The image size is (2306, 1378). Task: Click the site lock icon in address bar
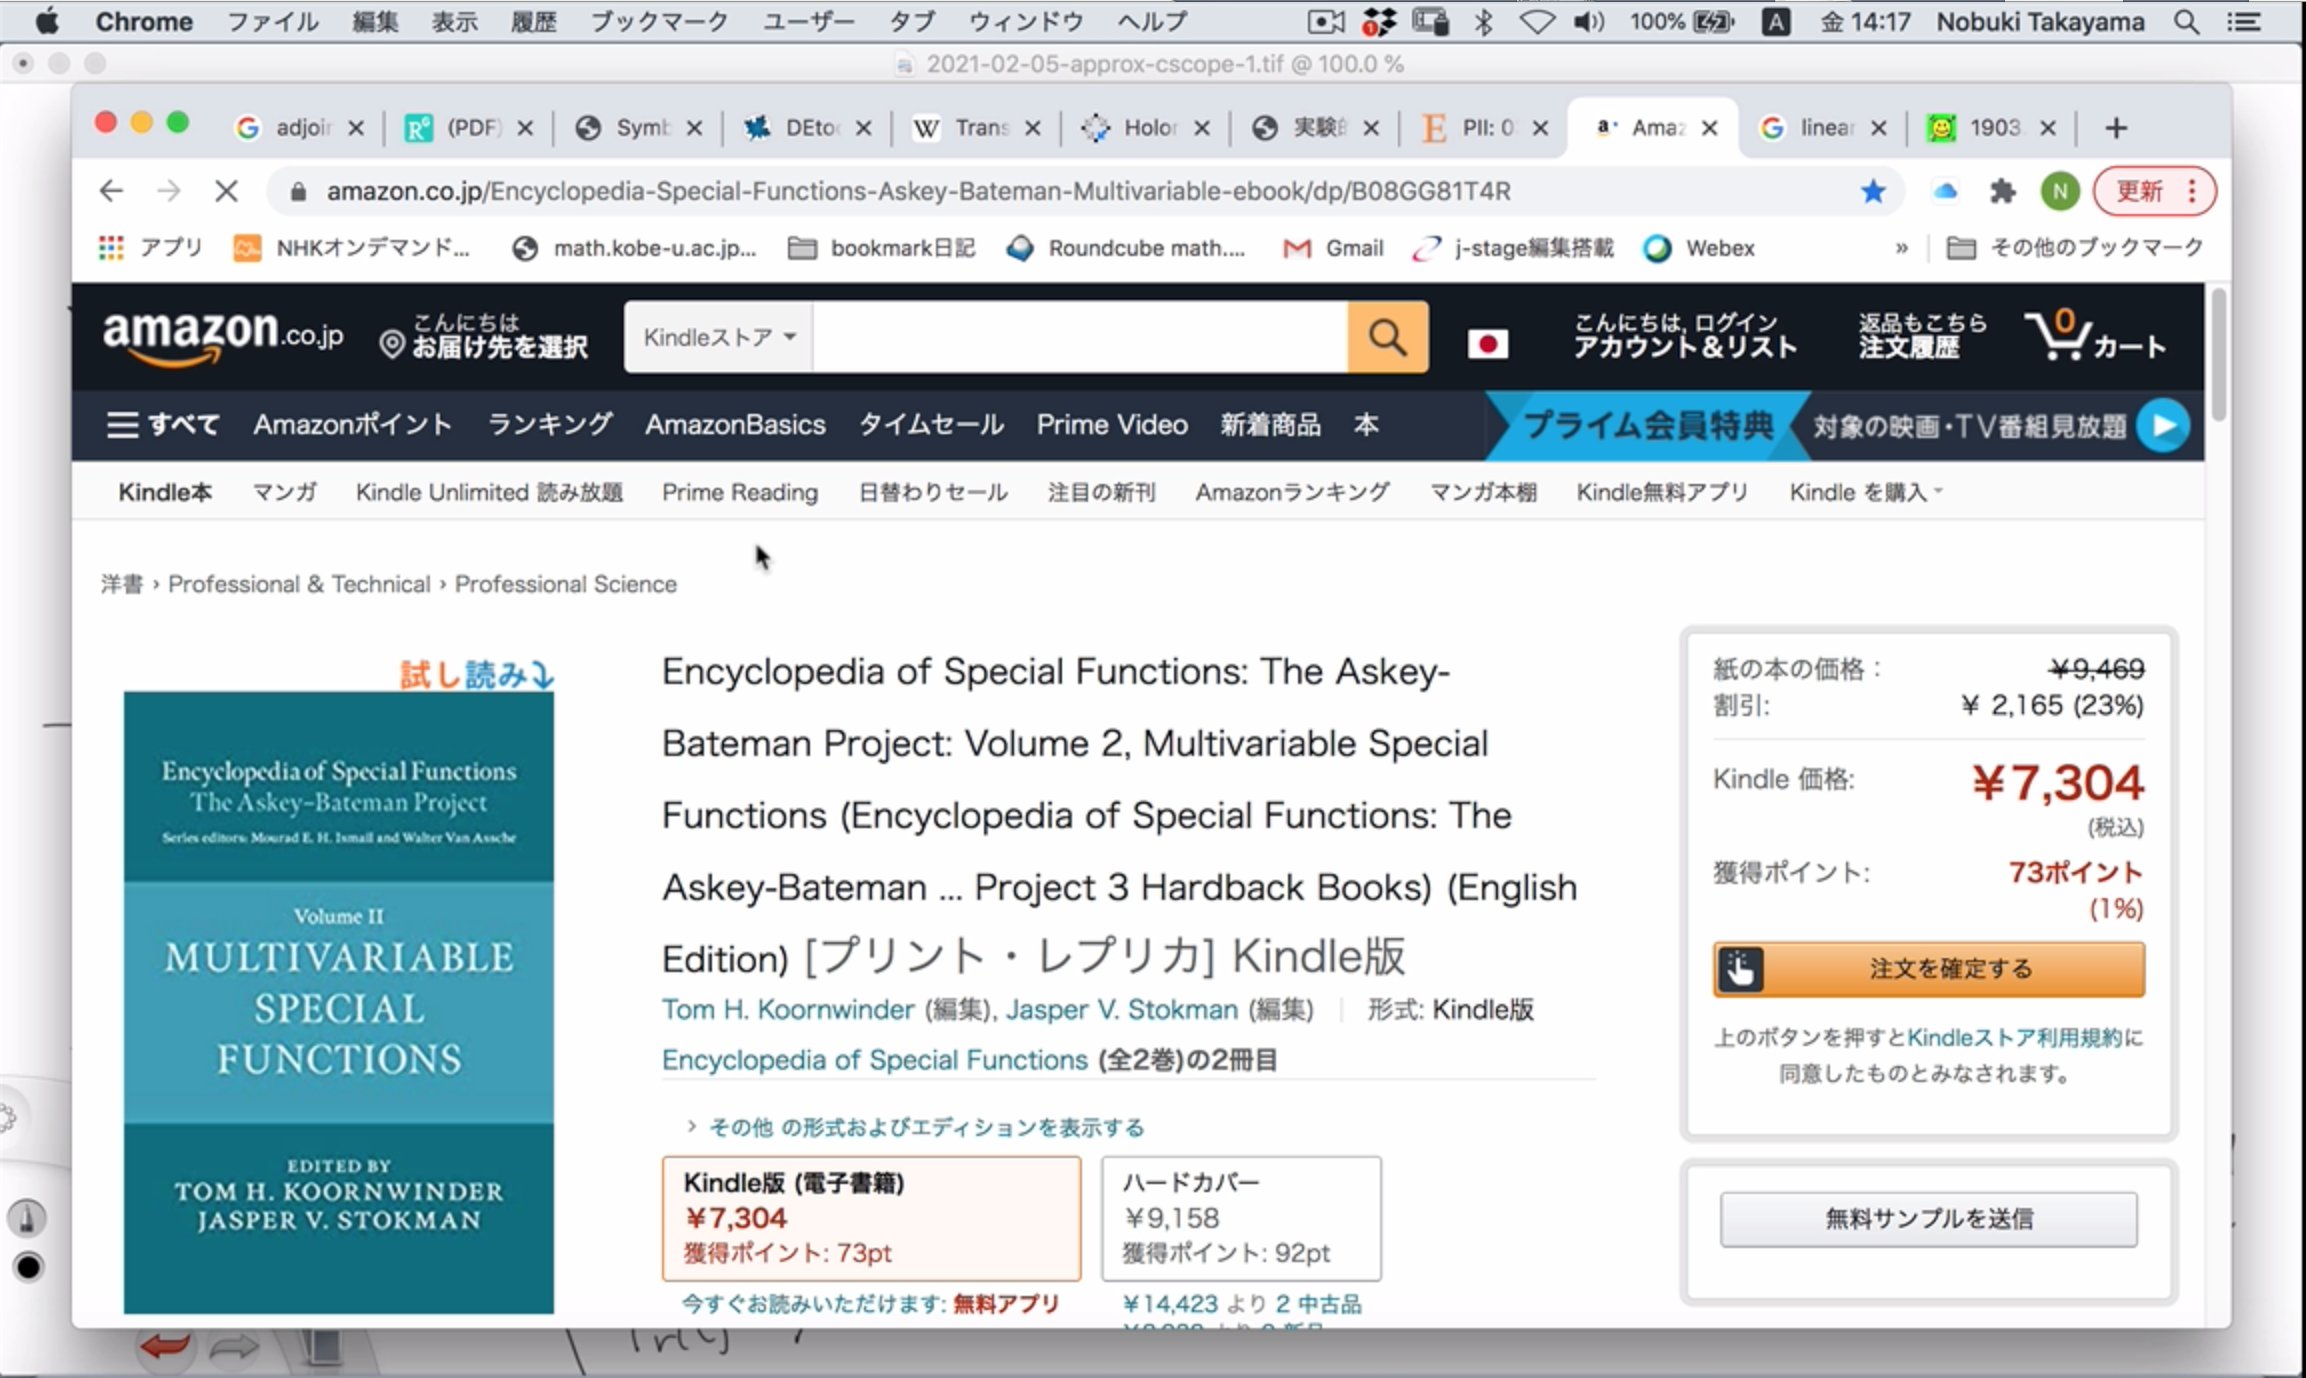298,191
